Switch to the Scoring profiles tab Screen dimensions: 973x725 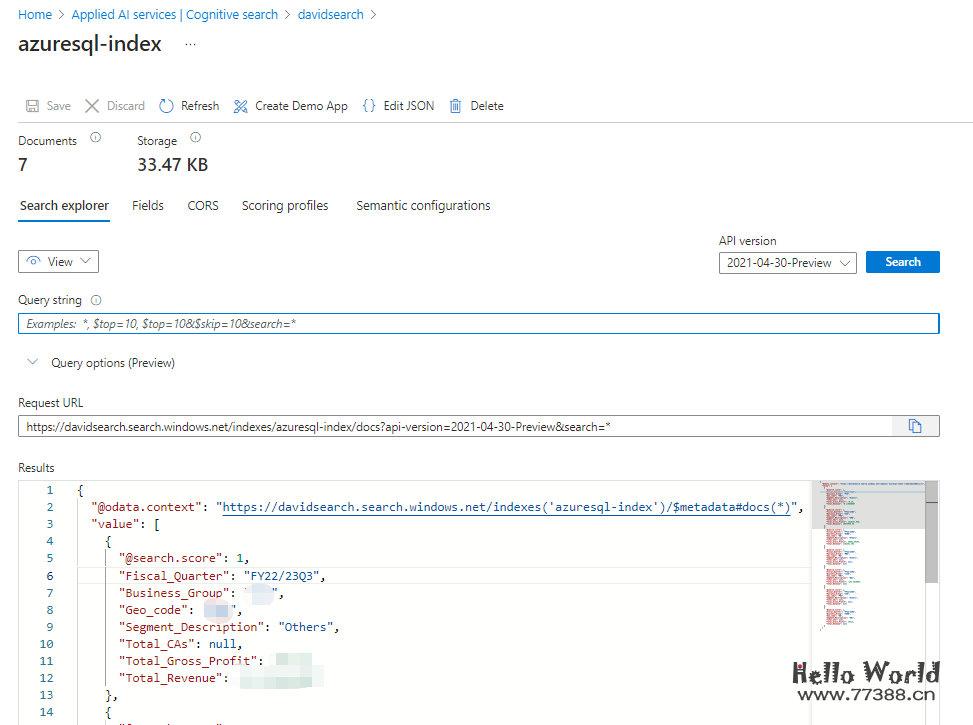tap(285, 206)
